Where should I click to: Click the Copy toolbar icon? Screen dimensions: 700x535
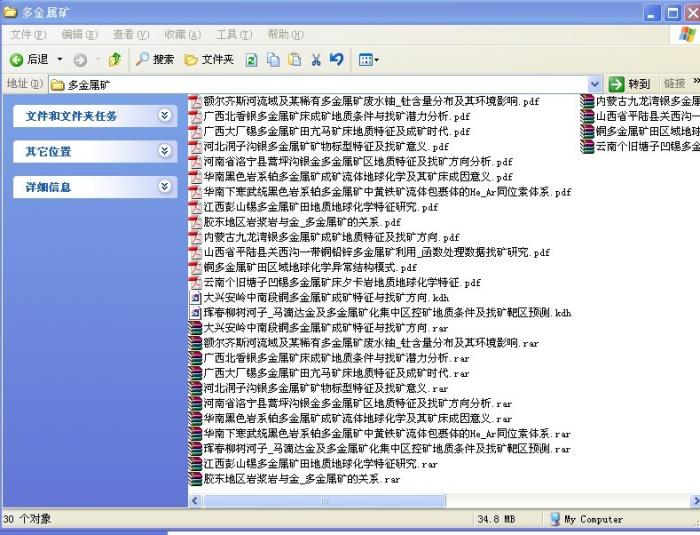click(x=273, y=60)
